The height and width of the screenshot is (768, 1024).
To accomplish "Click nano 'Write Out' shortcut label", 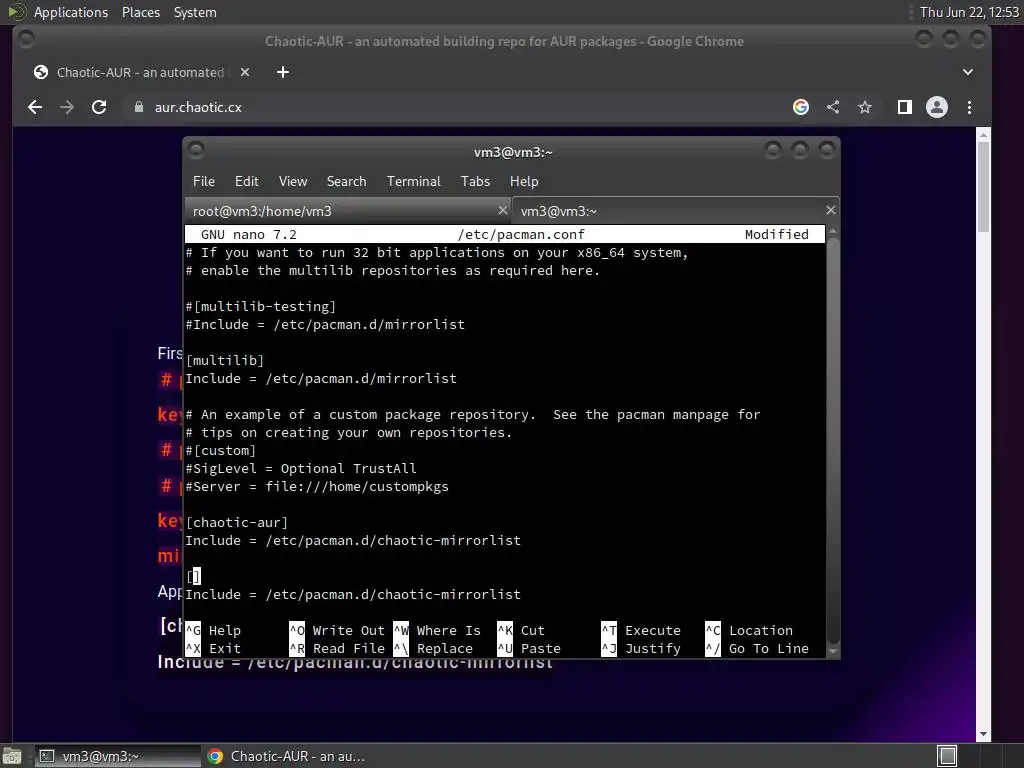I will (x=348, y=631).
